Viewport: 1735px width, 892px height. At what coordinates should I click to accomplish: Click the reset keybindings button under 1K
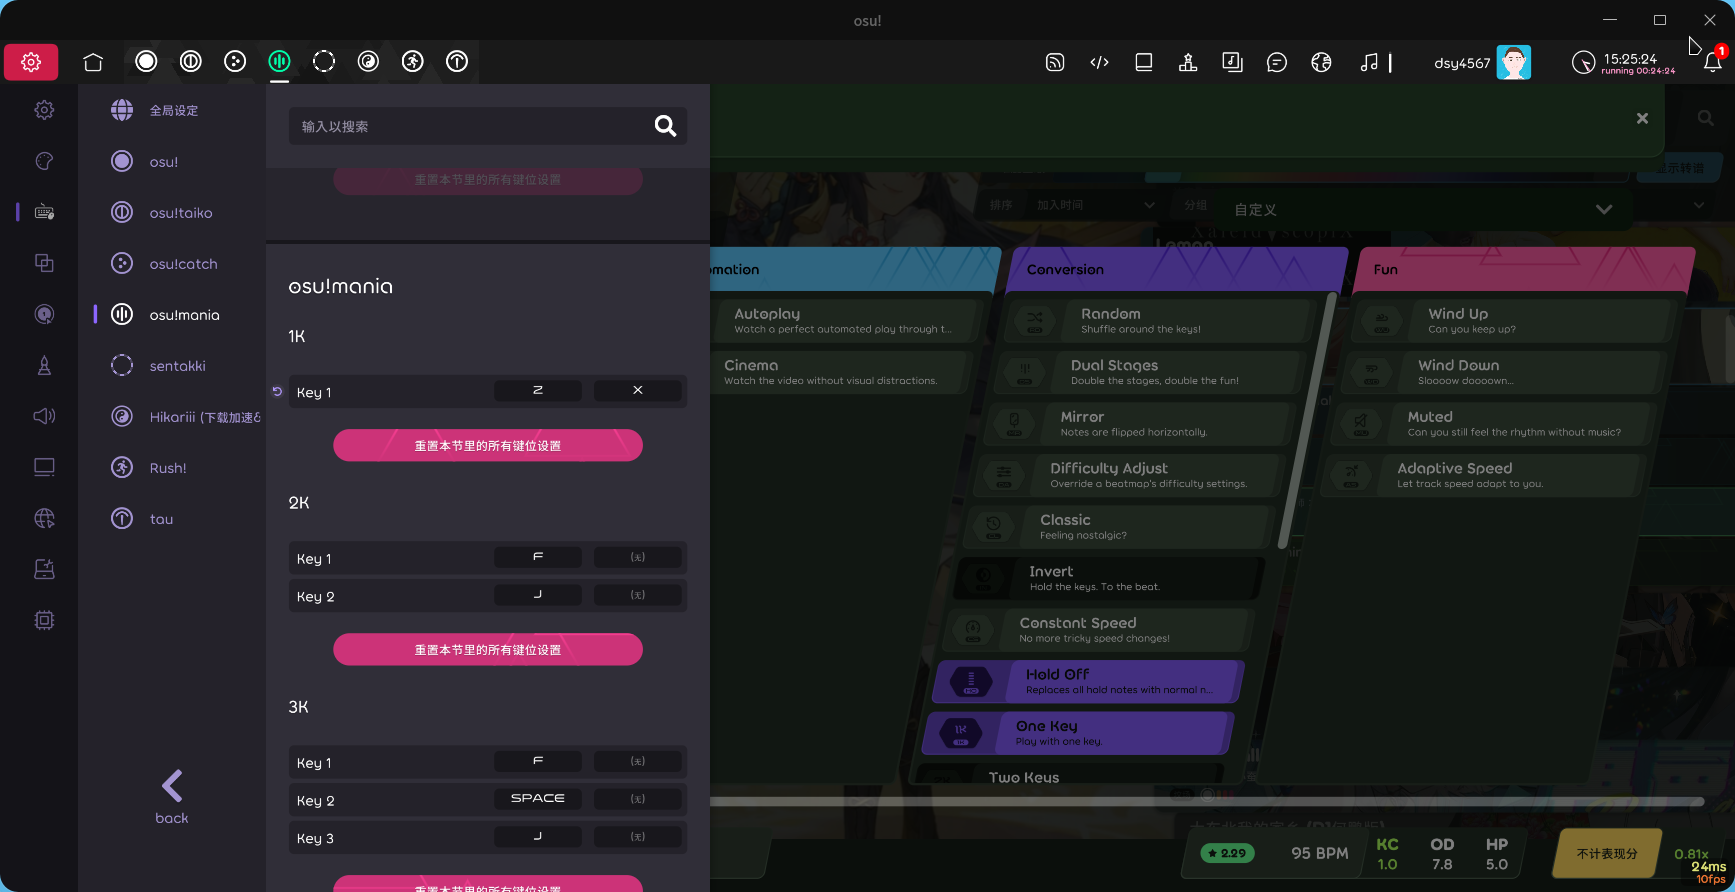pos(488,446)
